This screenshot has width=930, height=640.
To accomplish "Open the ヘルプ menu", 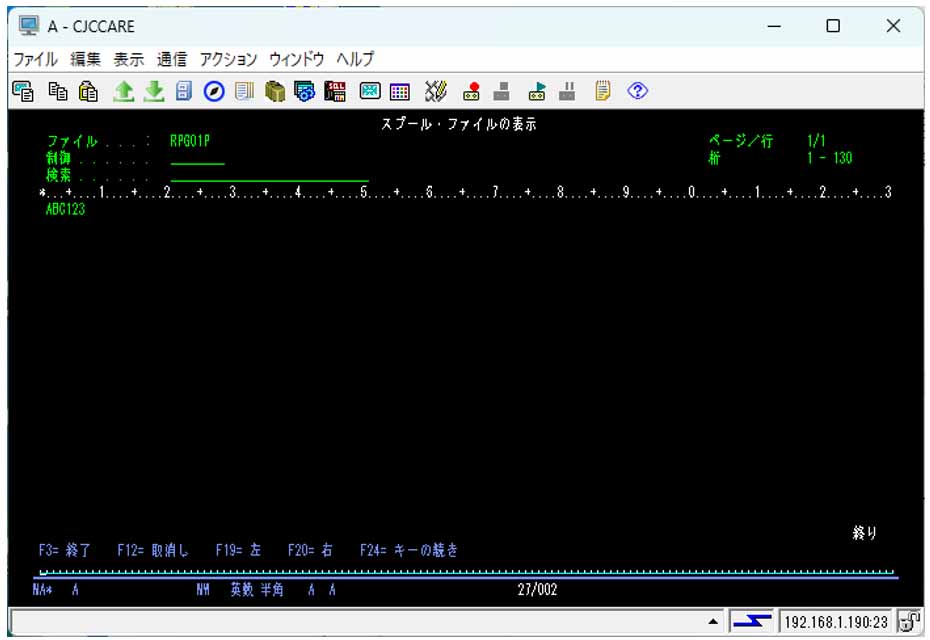I will pos(355,59).
